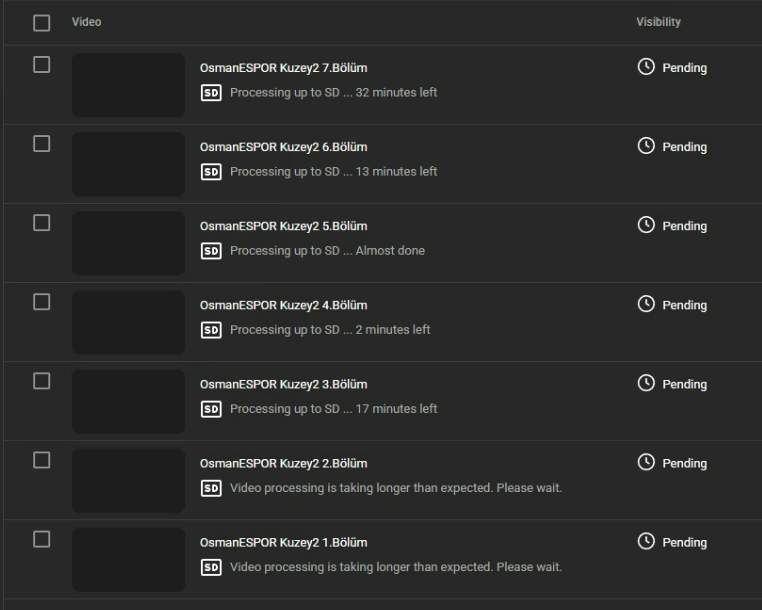Click 1.Bölüm 'taking longer than expected' message
762x610 pixels.
tap(396, 567)
